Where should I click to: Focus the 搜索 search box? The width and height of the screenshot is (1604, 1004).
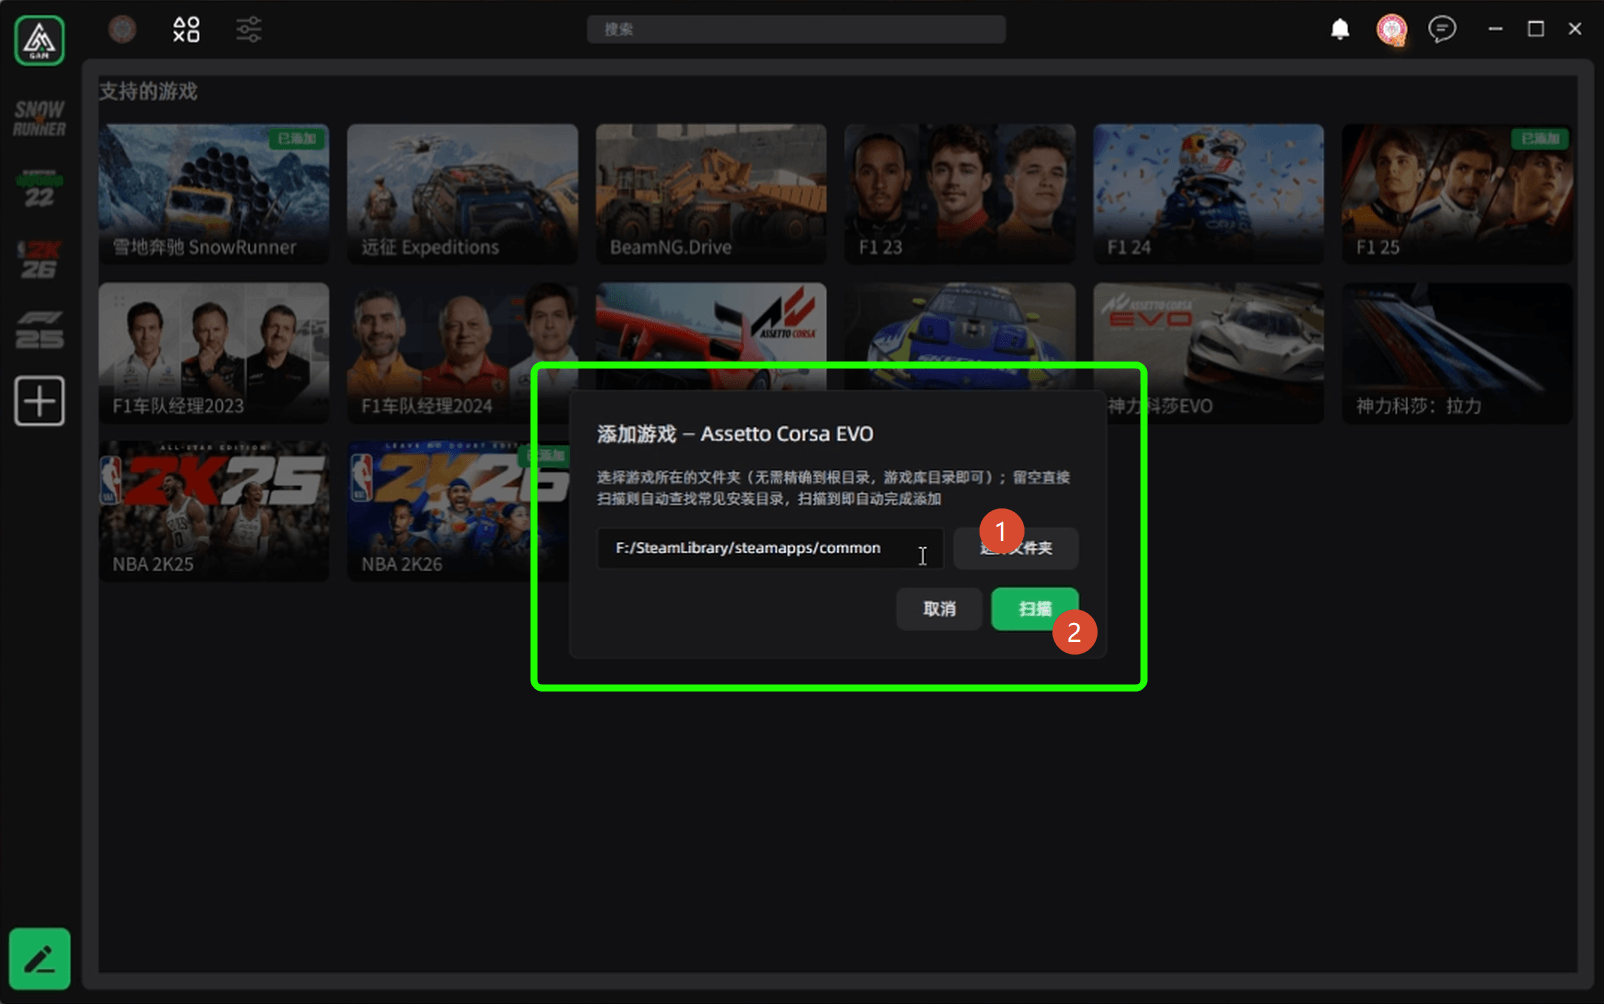pyautogui.click(x=796, y=29)
